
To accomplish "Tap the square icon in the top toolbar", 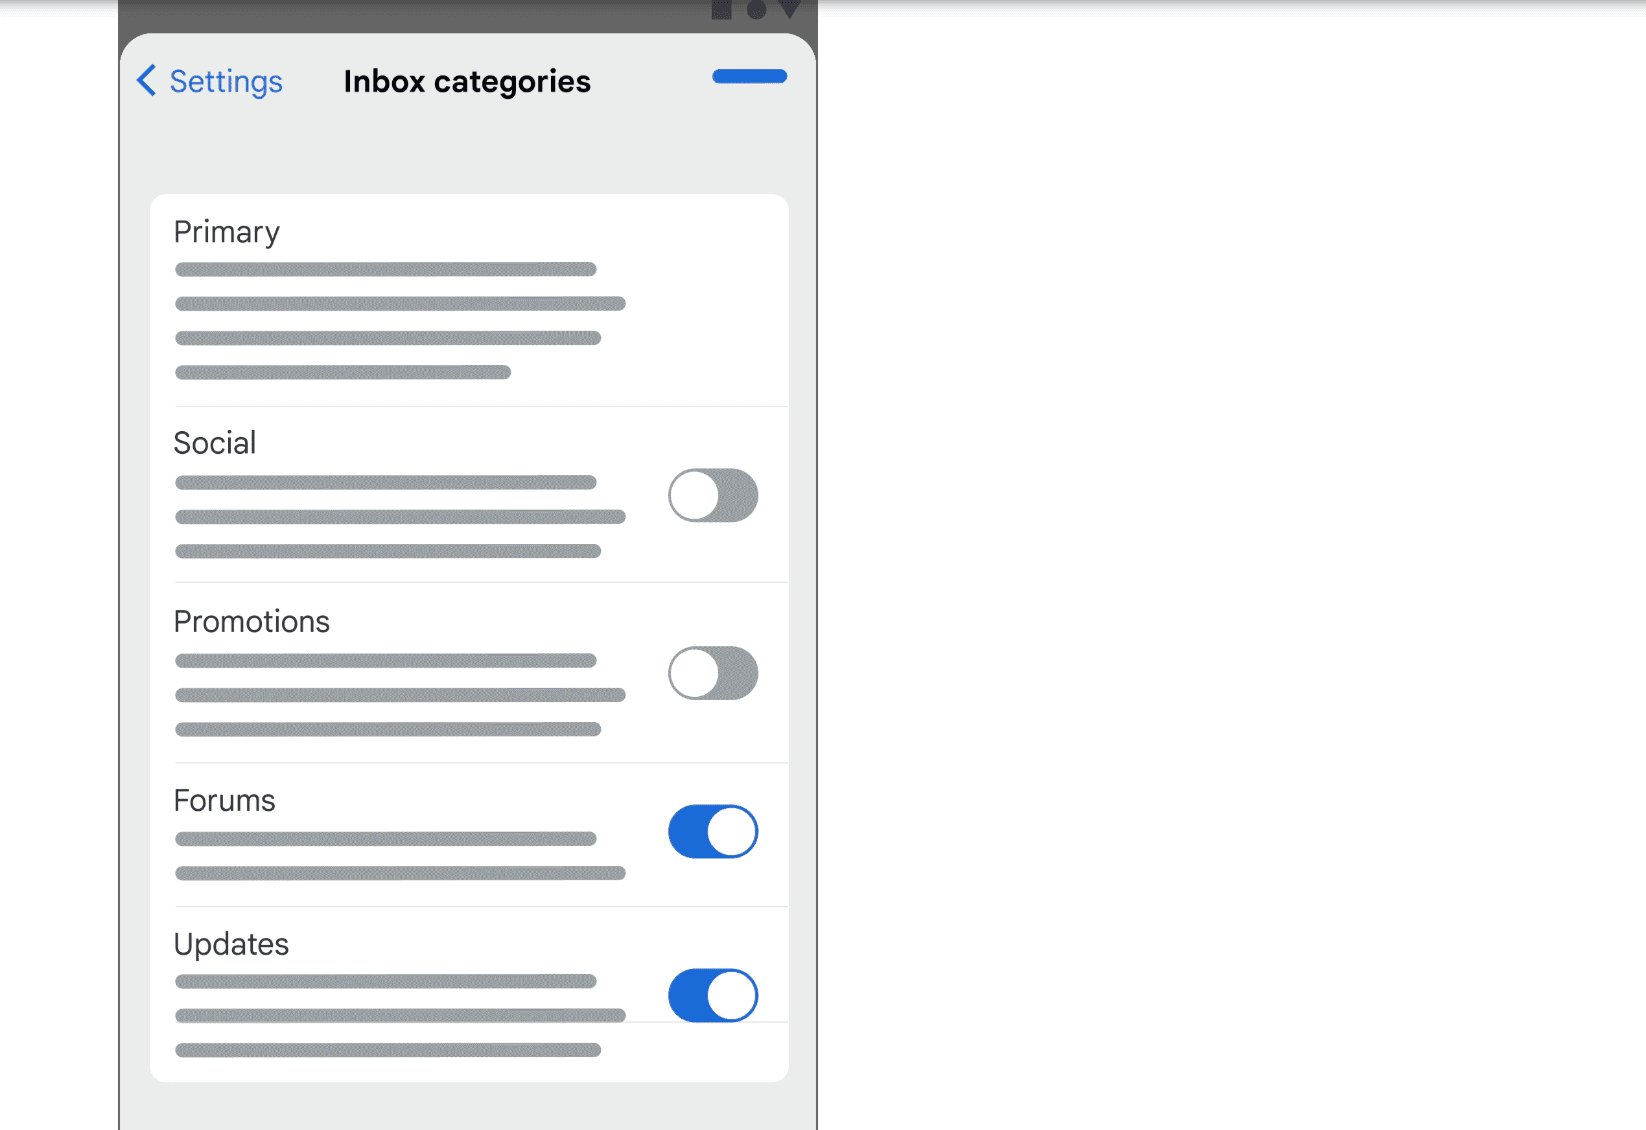I will tap(722, 9).
